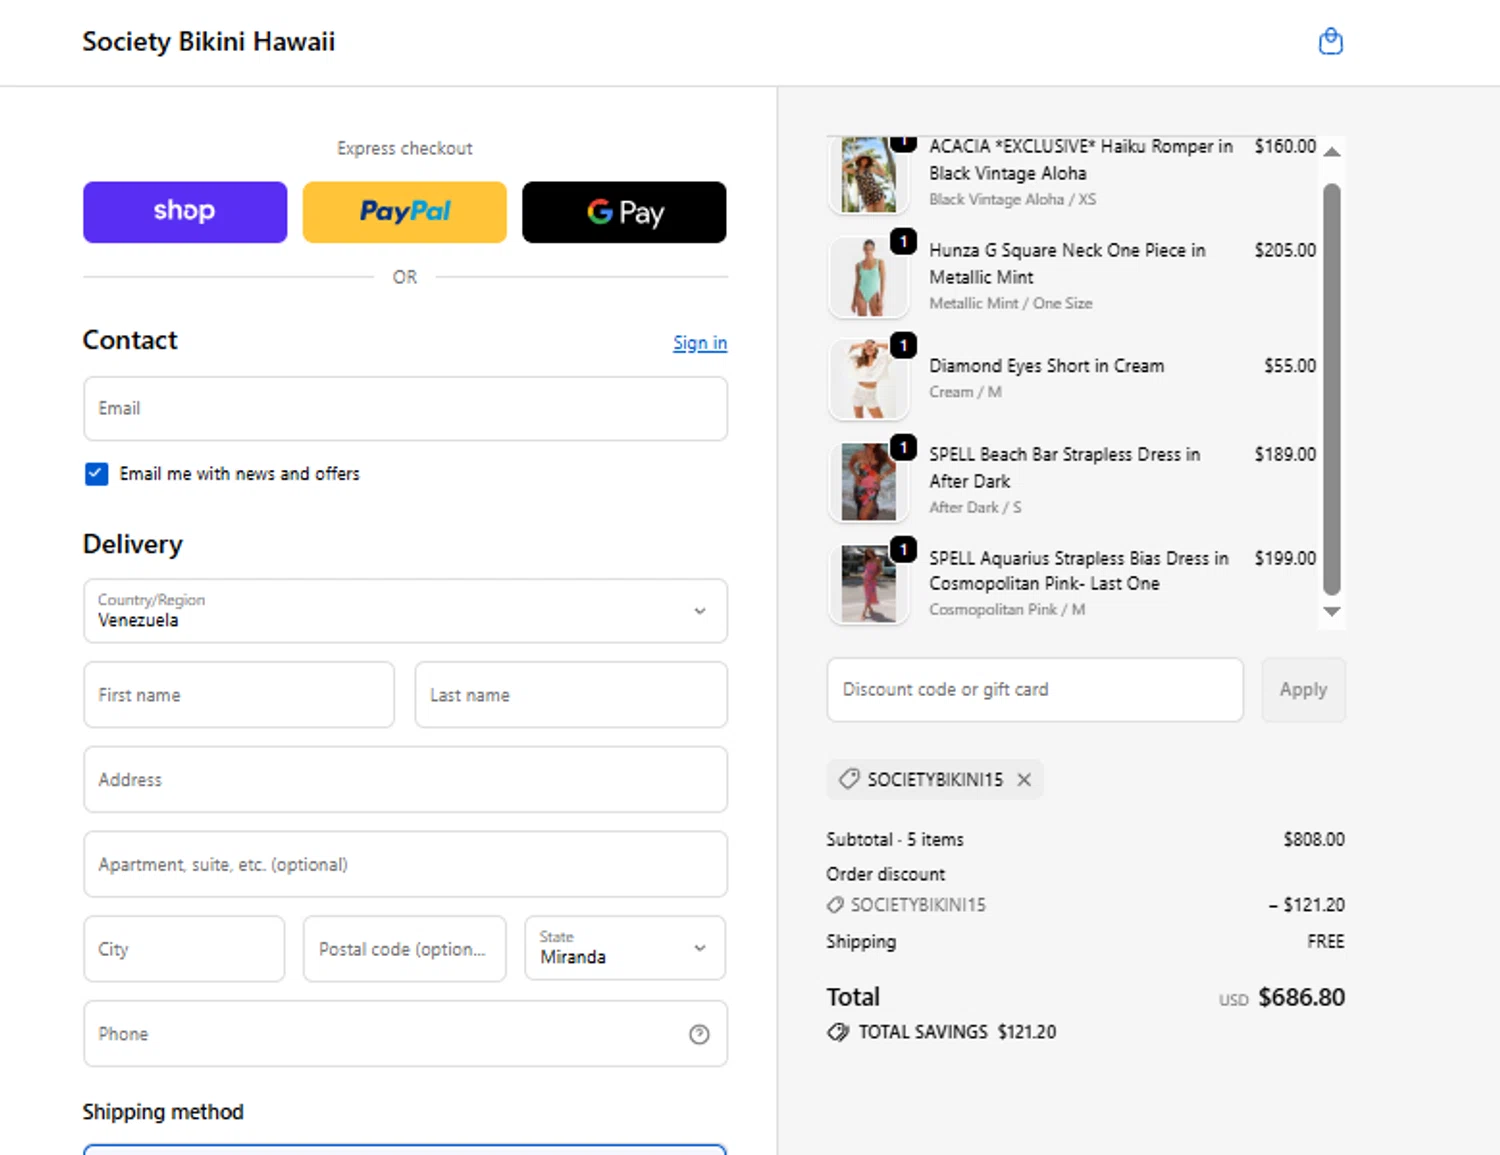The image size is (1500, 1155).
Task: Click the scroll down arrow in order list
Action: pyautogui.click(x=1331, y=611)
